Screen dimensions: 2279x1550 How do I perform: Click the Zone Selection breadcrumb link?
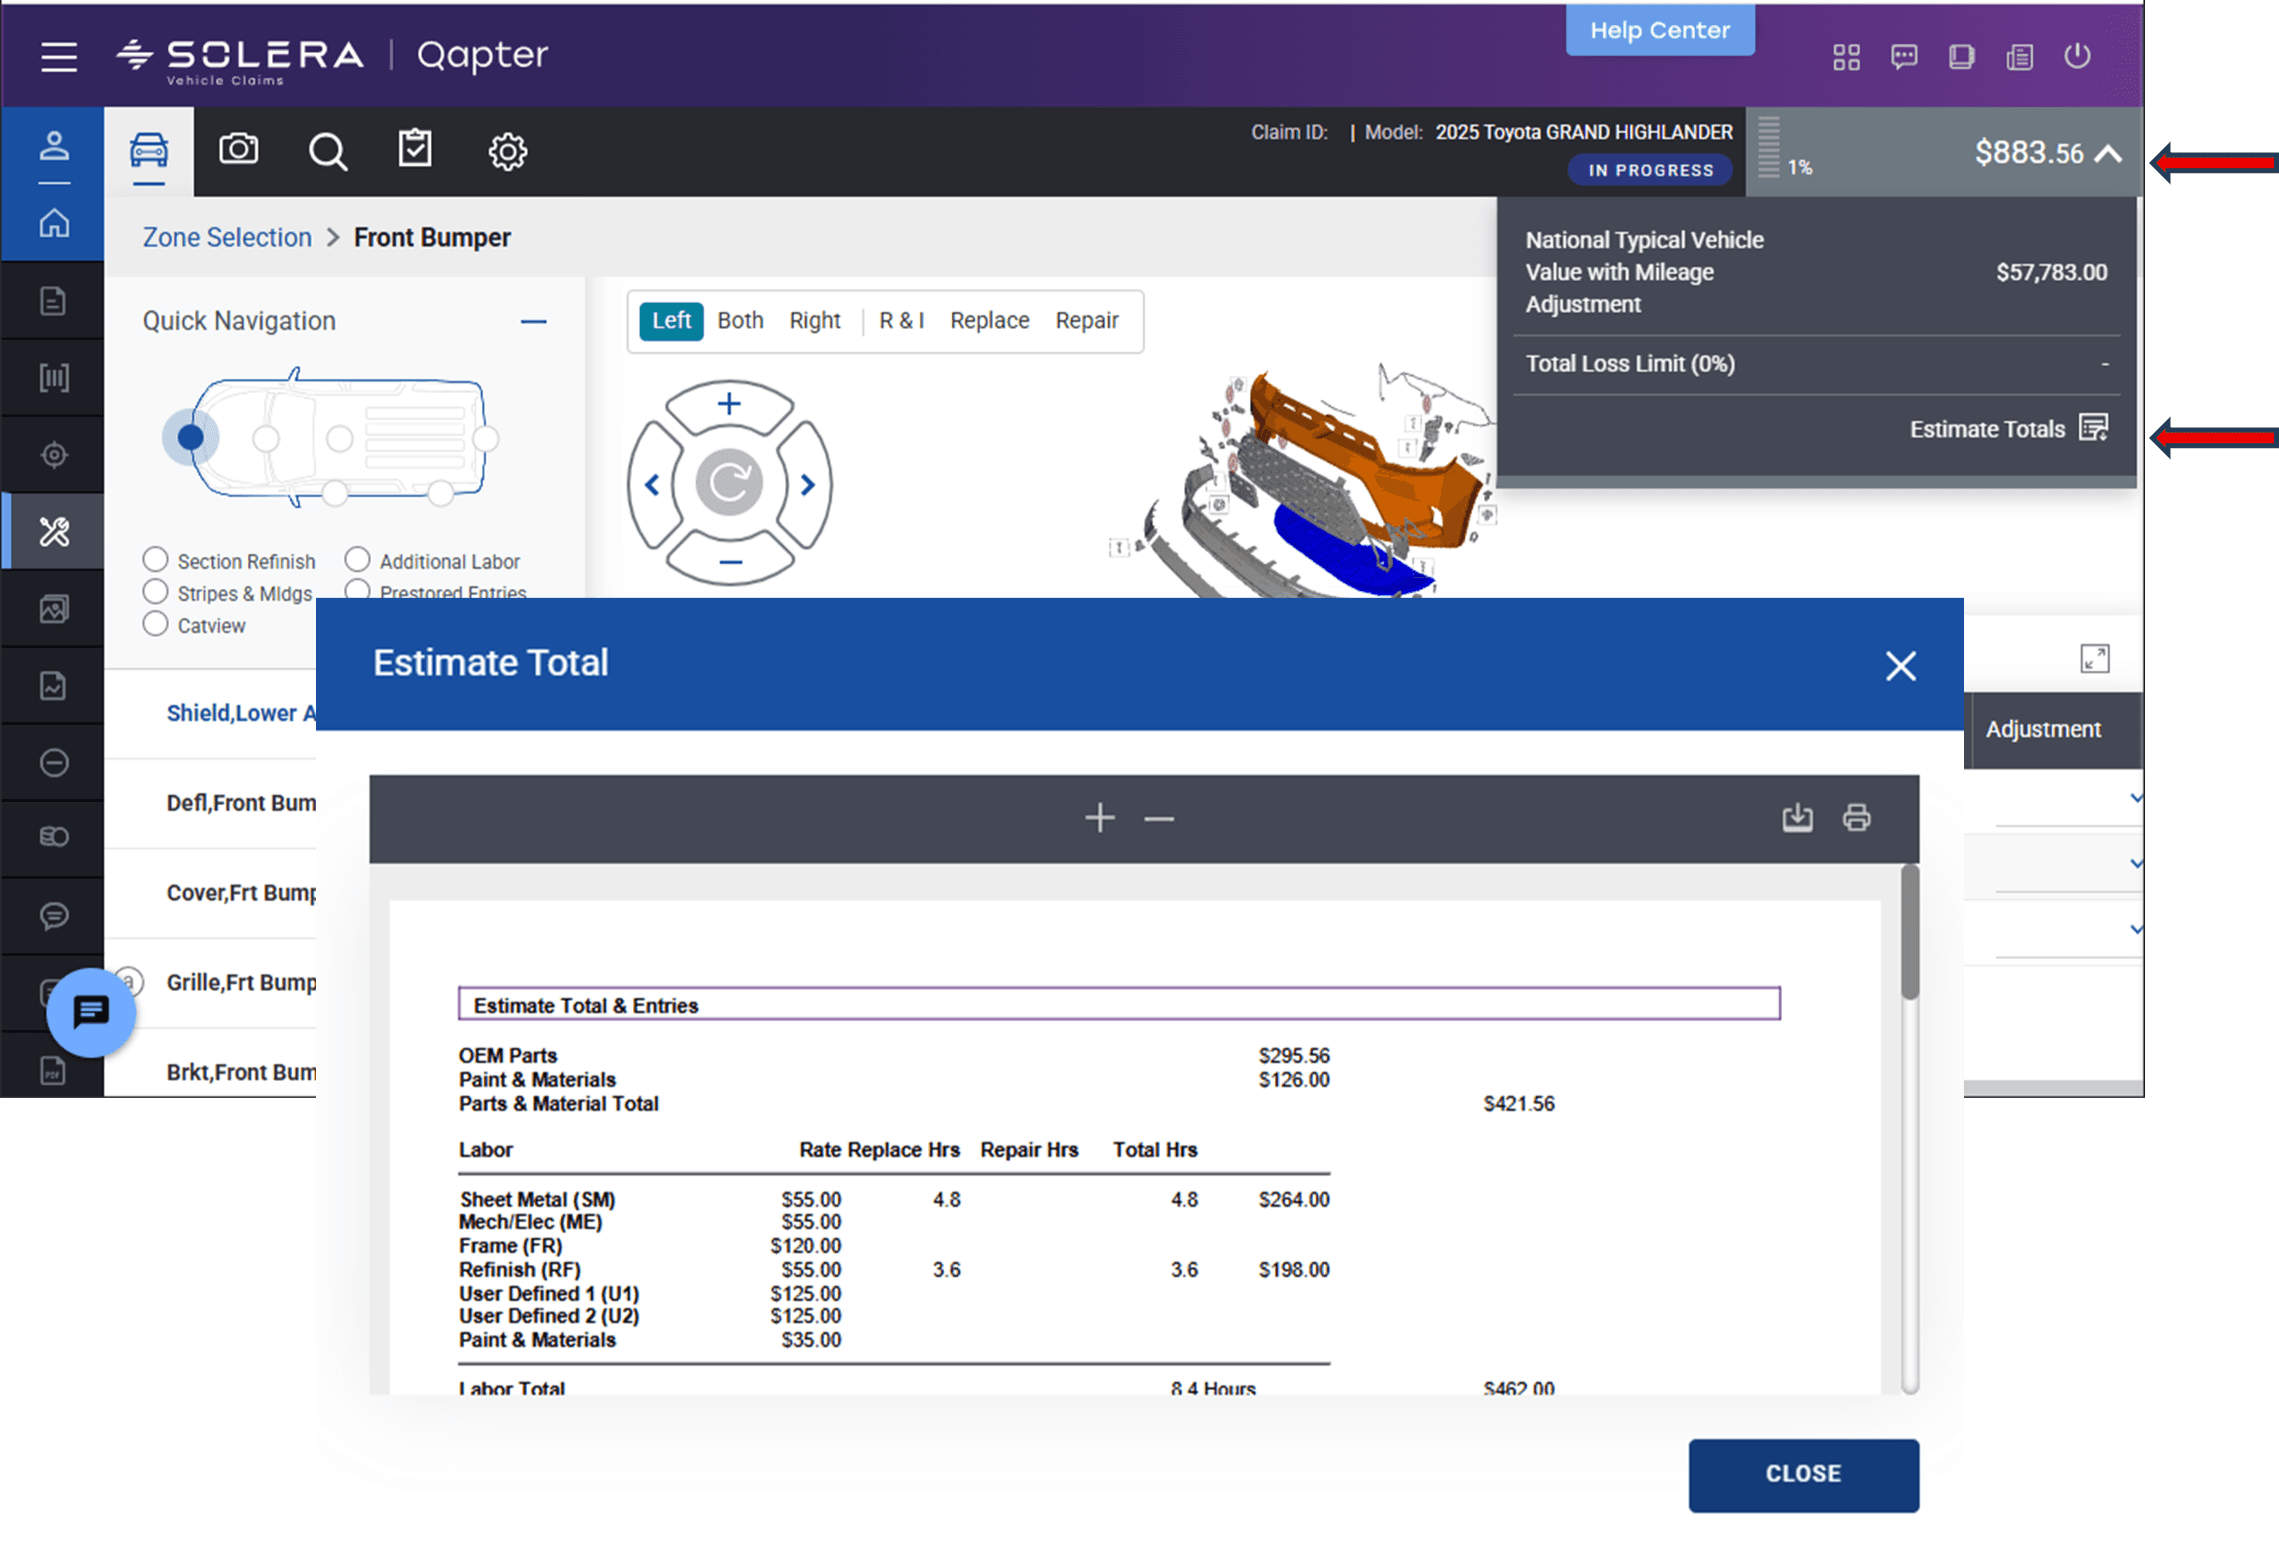click(227, 238)
